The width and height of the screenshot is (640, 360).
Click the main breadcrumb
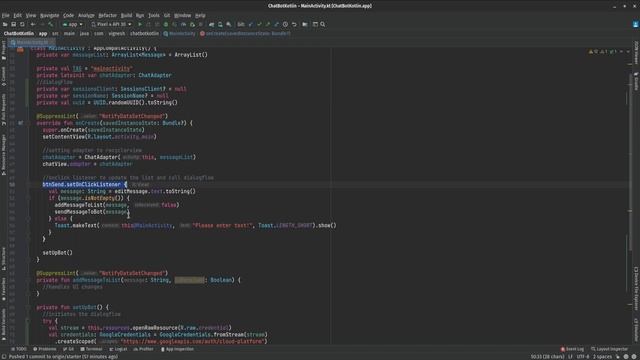(x=69, y=34)
